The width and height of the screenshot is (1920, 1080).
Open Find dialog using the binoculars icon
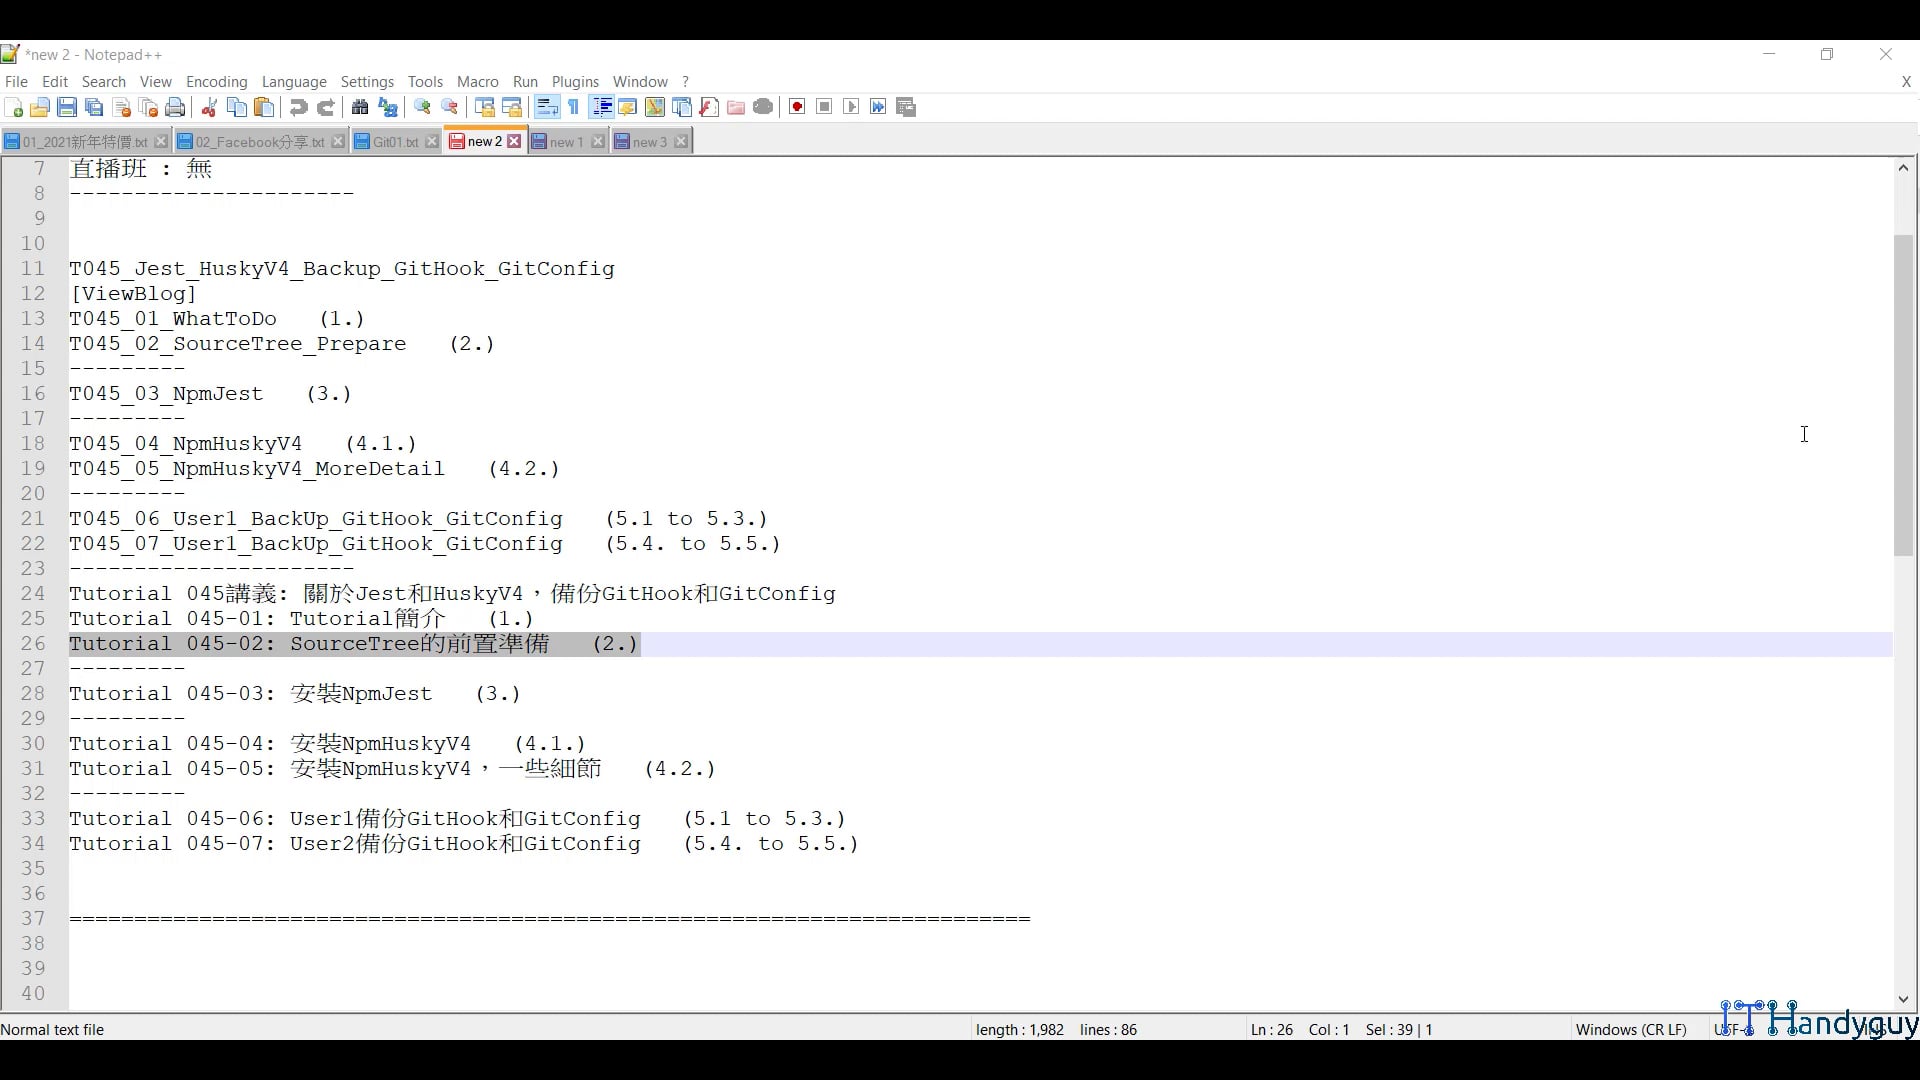(360, 107)
